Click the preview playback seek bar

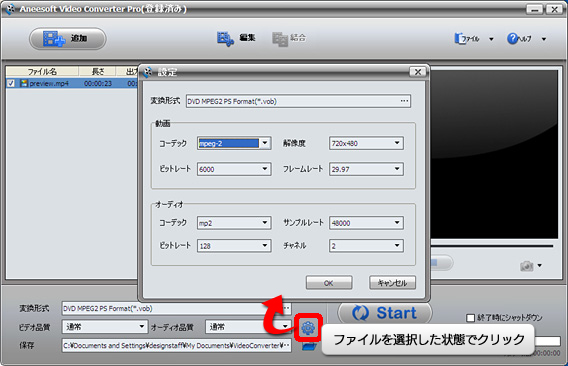pyautogui.click(x=492, y=246)
